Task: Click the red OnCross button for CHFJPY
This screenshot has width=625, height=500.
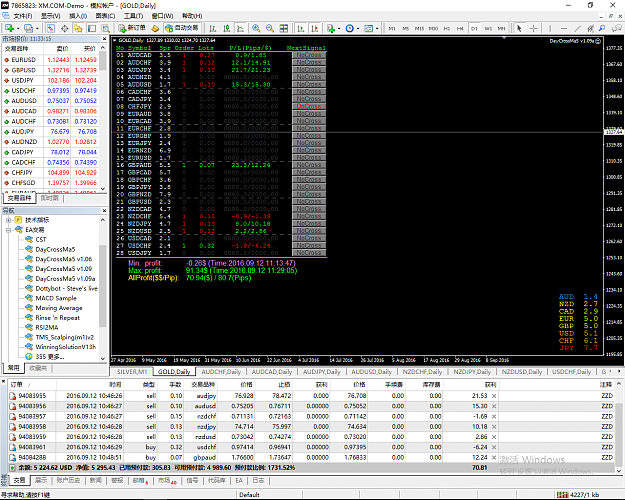Action: point(309,106)
